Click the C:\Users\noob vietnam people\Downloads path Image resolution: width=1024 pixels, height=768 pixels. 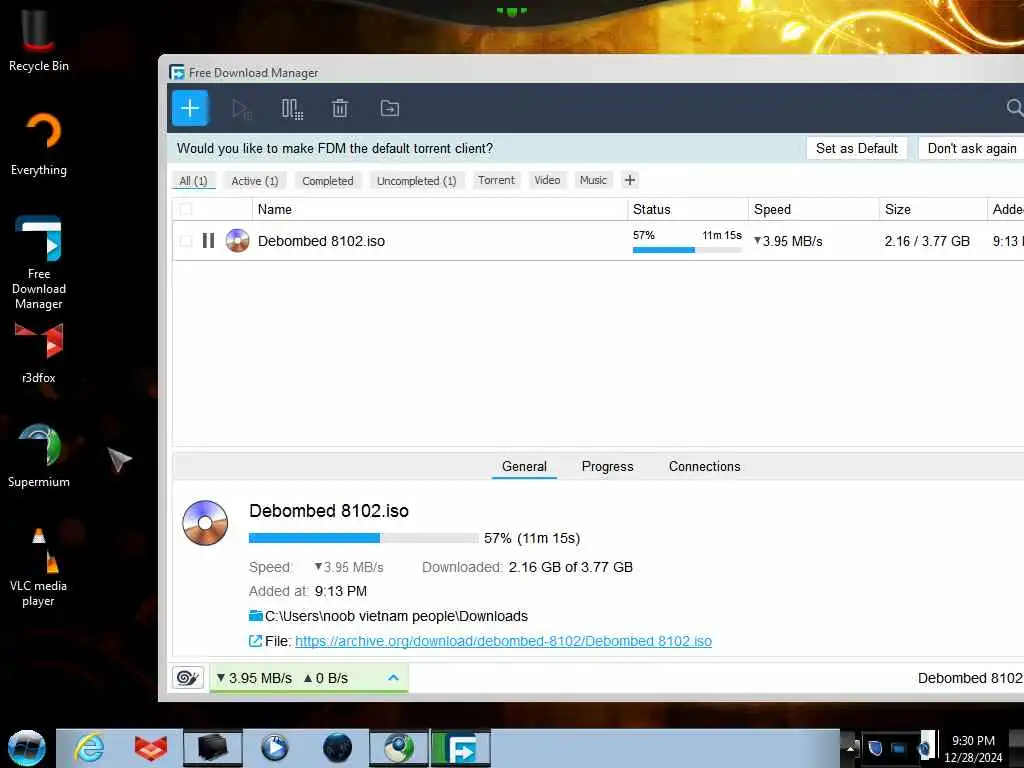(x=396, y=616)
